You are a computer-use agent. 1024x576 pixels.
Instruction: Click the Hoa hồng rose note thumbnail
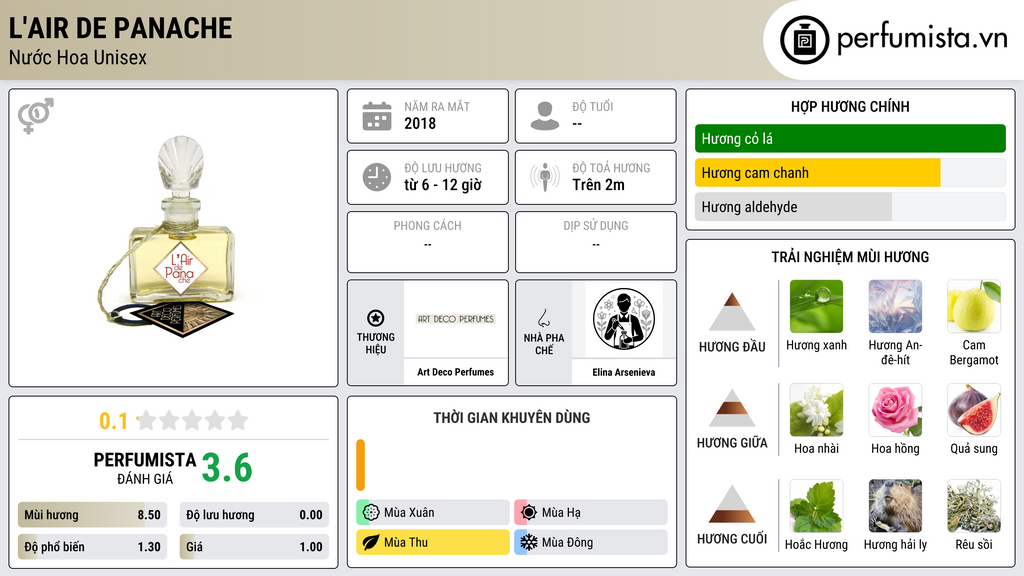tap(895, 410)
